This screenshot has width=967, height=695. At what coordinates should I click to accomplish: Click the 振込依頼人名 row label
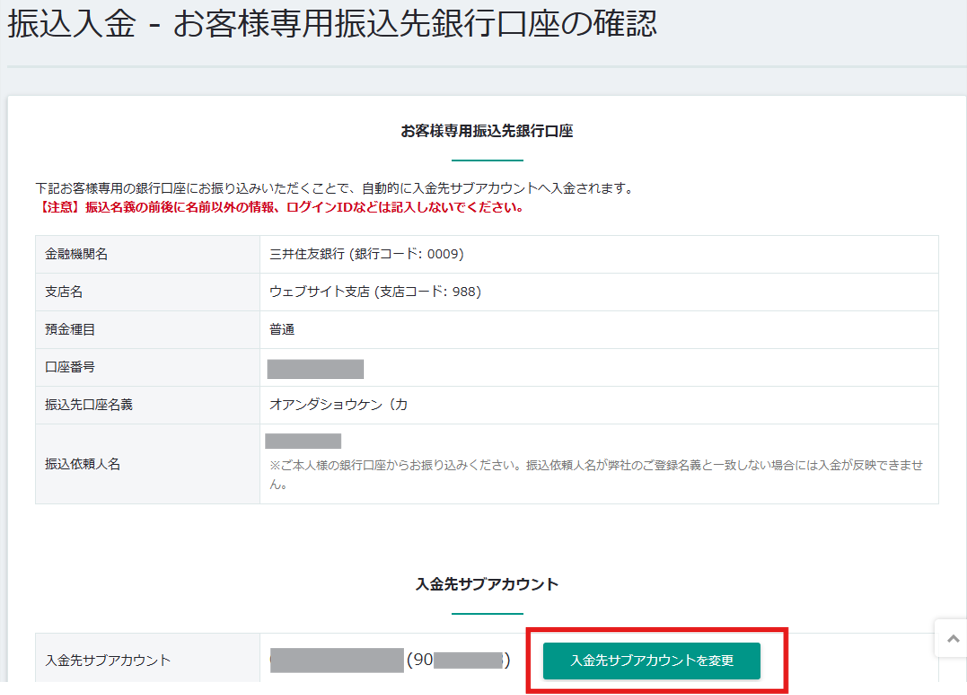click(83, 464)
